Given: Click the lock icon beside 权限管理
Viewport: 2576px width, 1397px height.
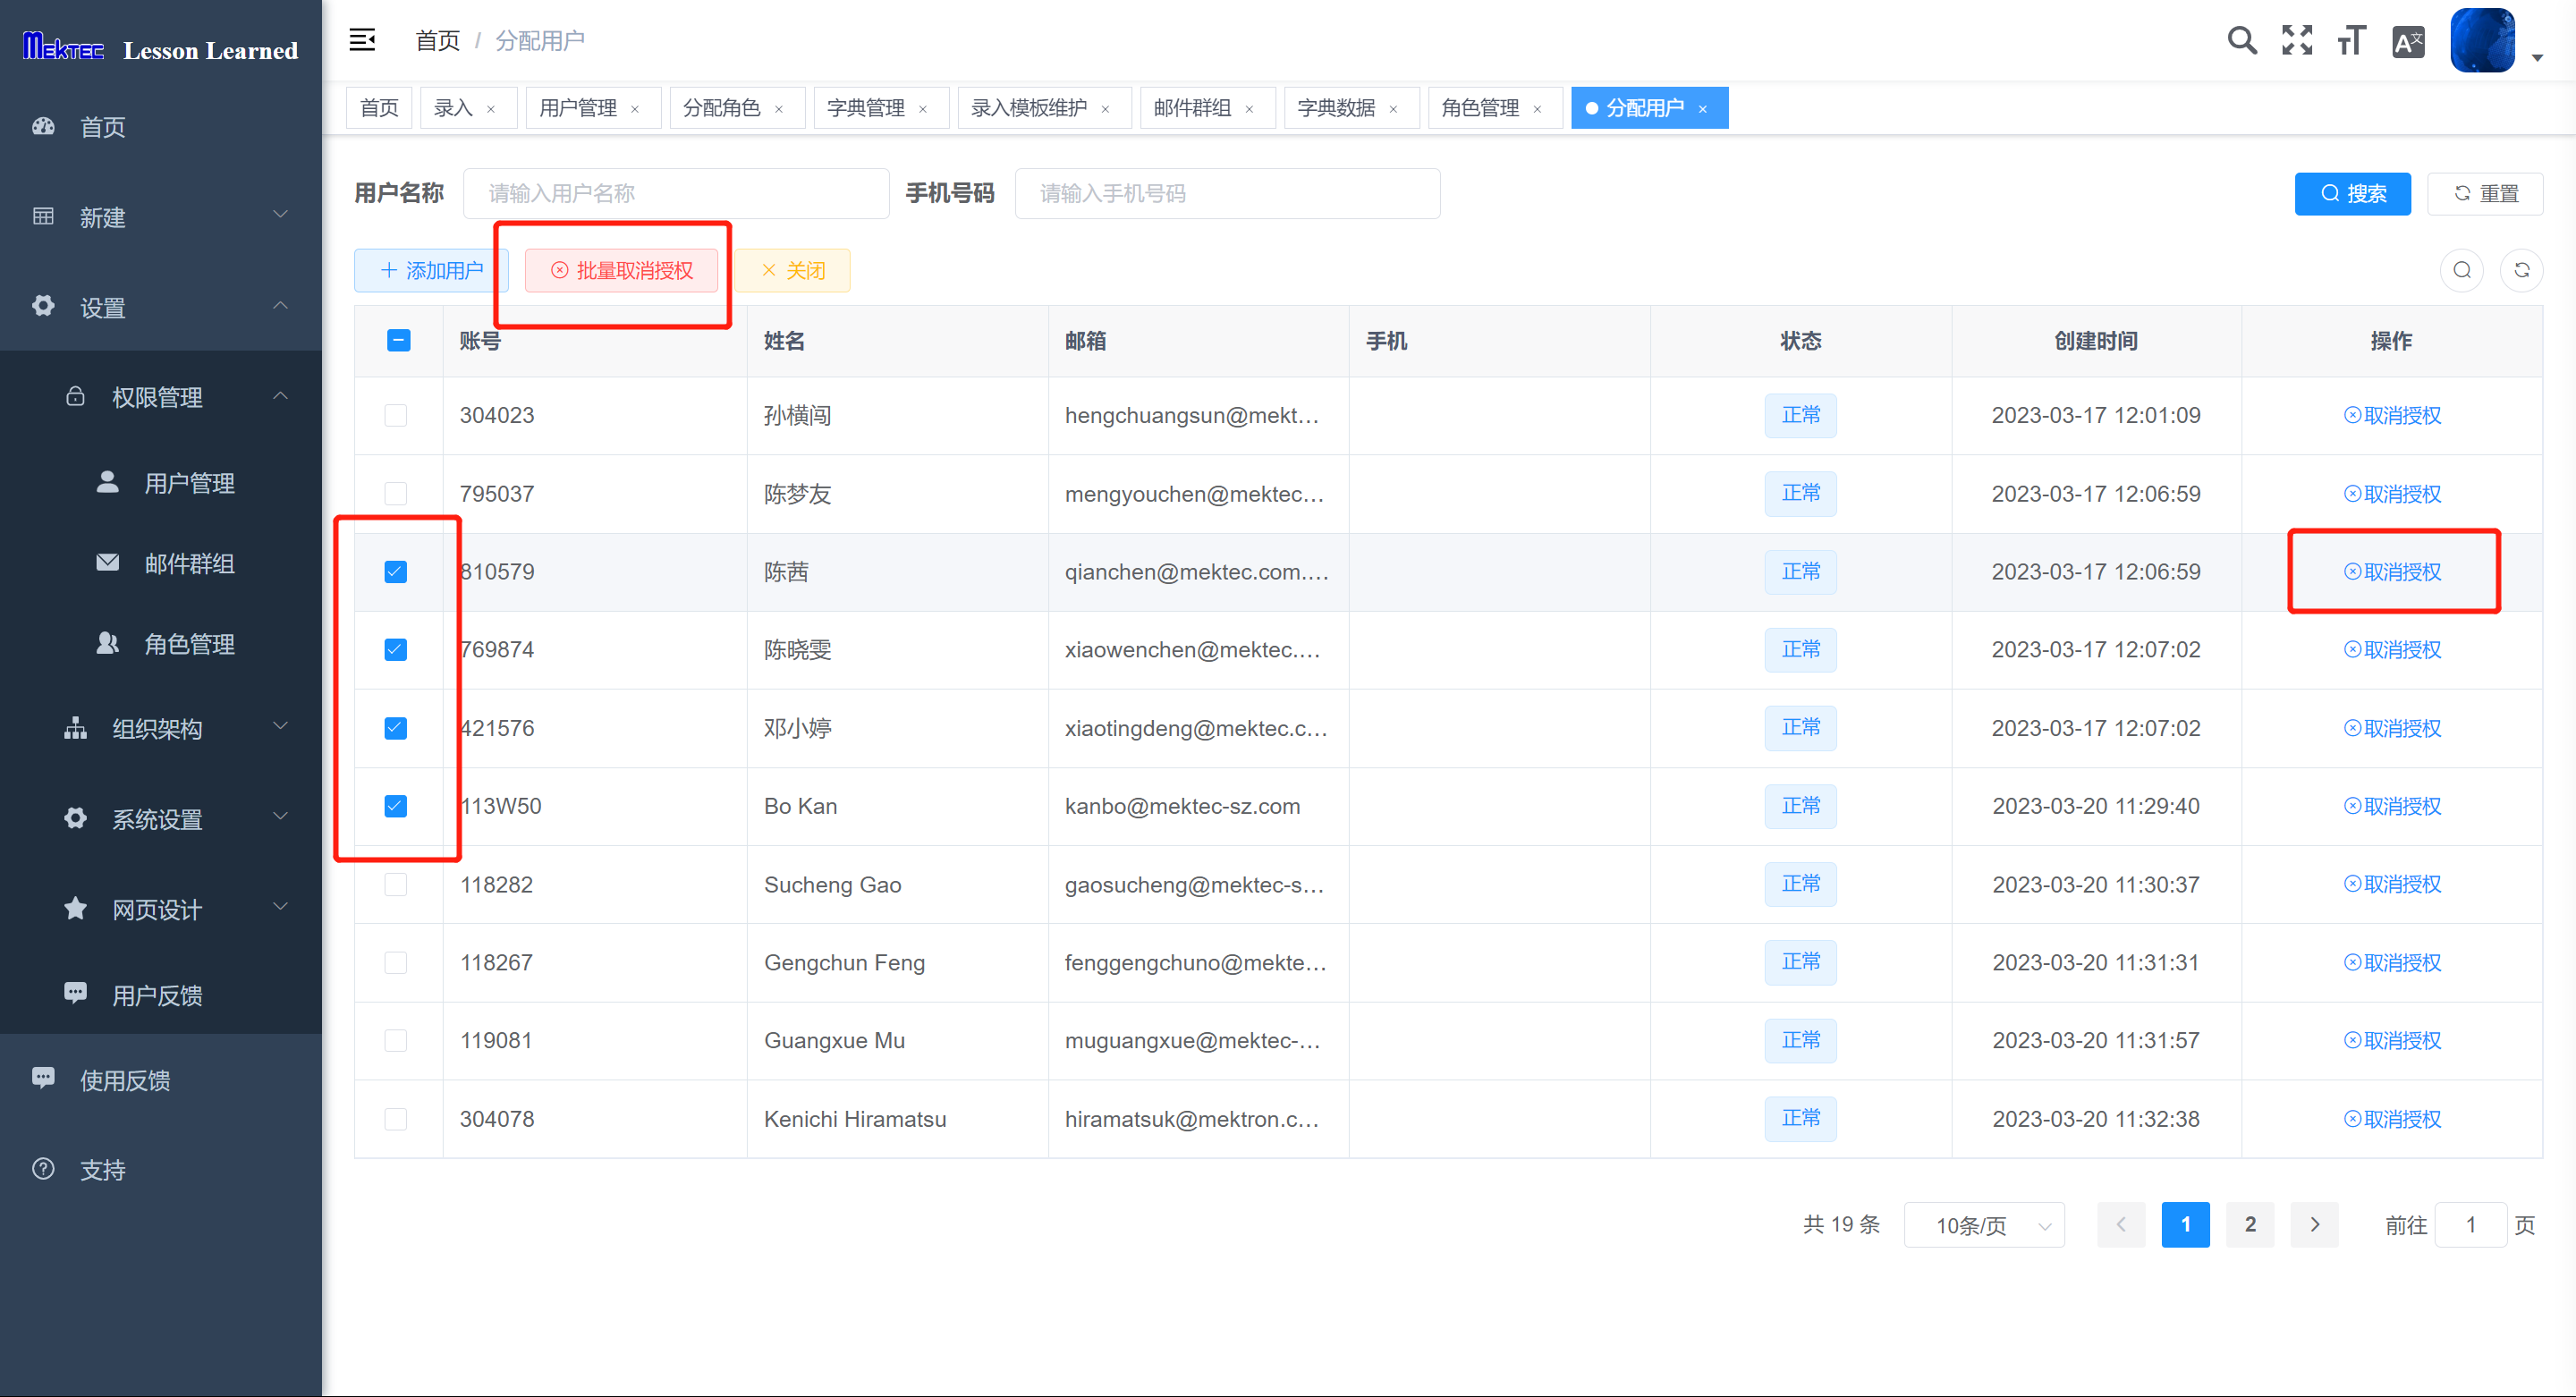Looking at the screenshot, I should [75, 397].
